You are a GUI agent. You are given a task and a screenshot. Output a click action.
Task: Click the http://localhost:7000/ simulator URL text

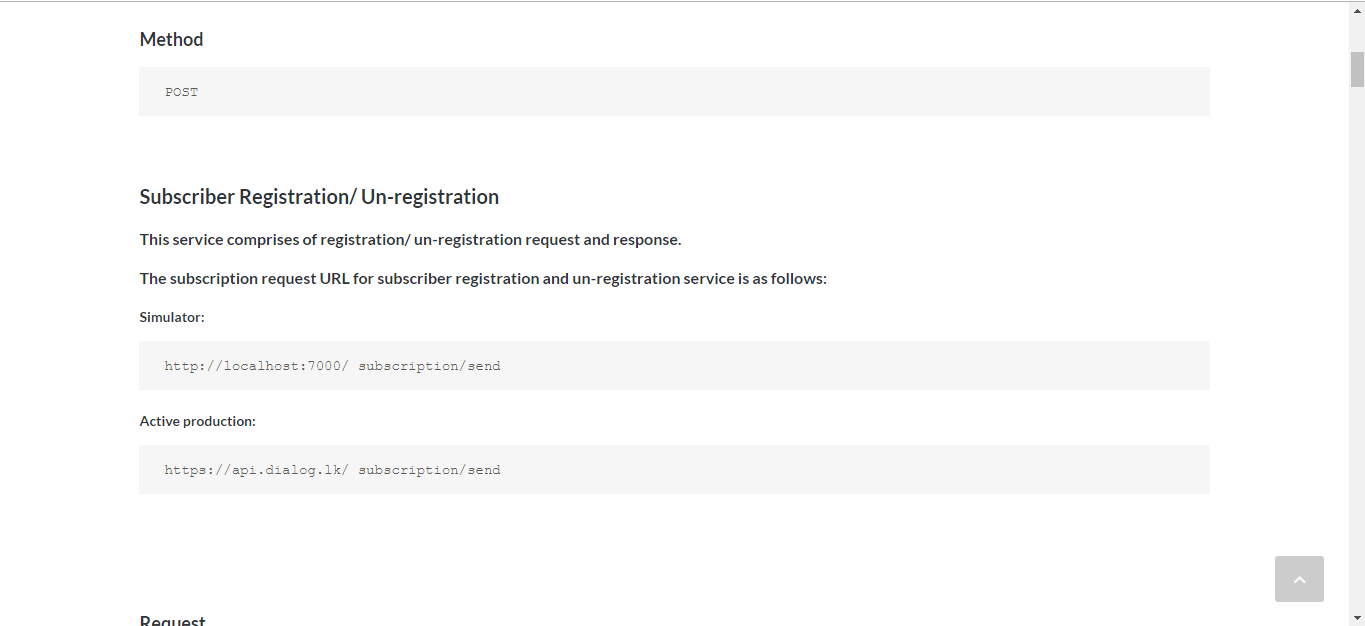pos(256,366)
